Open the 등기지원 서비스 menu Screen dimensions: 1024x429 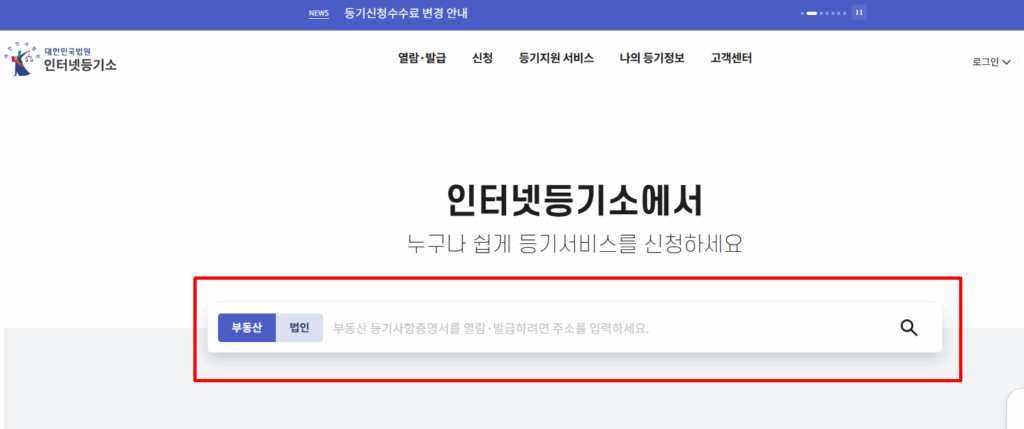(x=556, y=58)
